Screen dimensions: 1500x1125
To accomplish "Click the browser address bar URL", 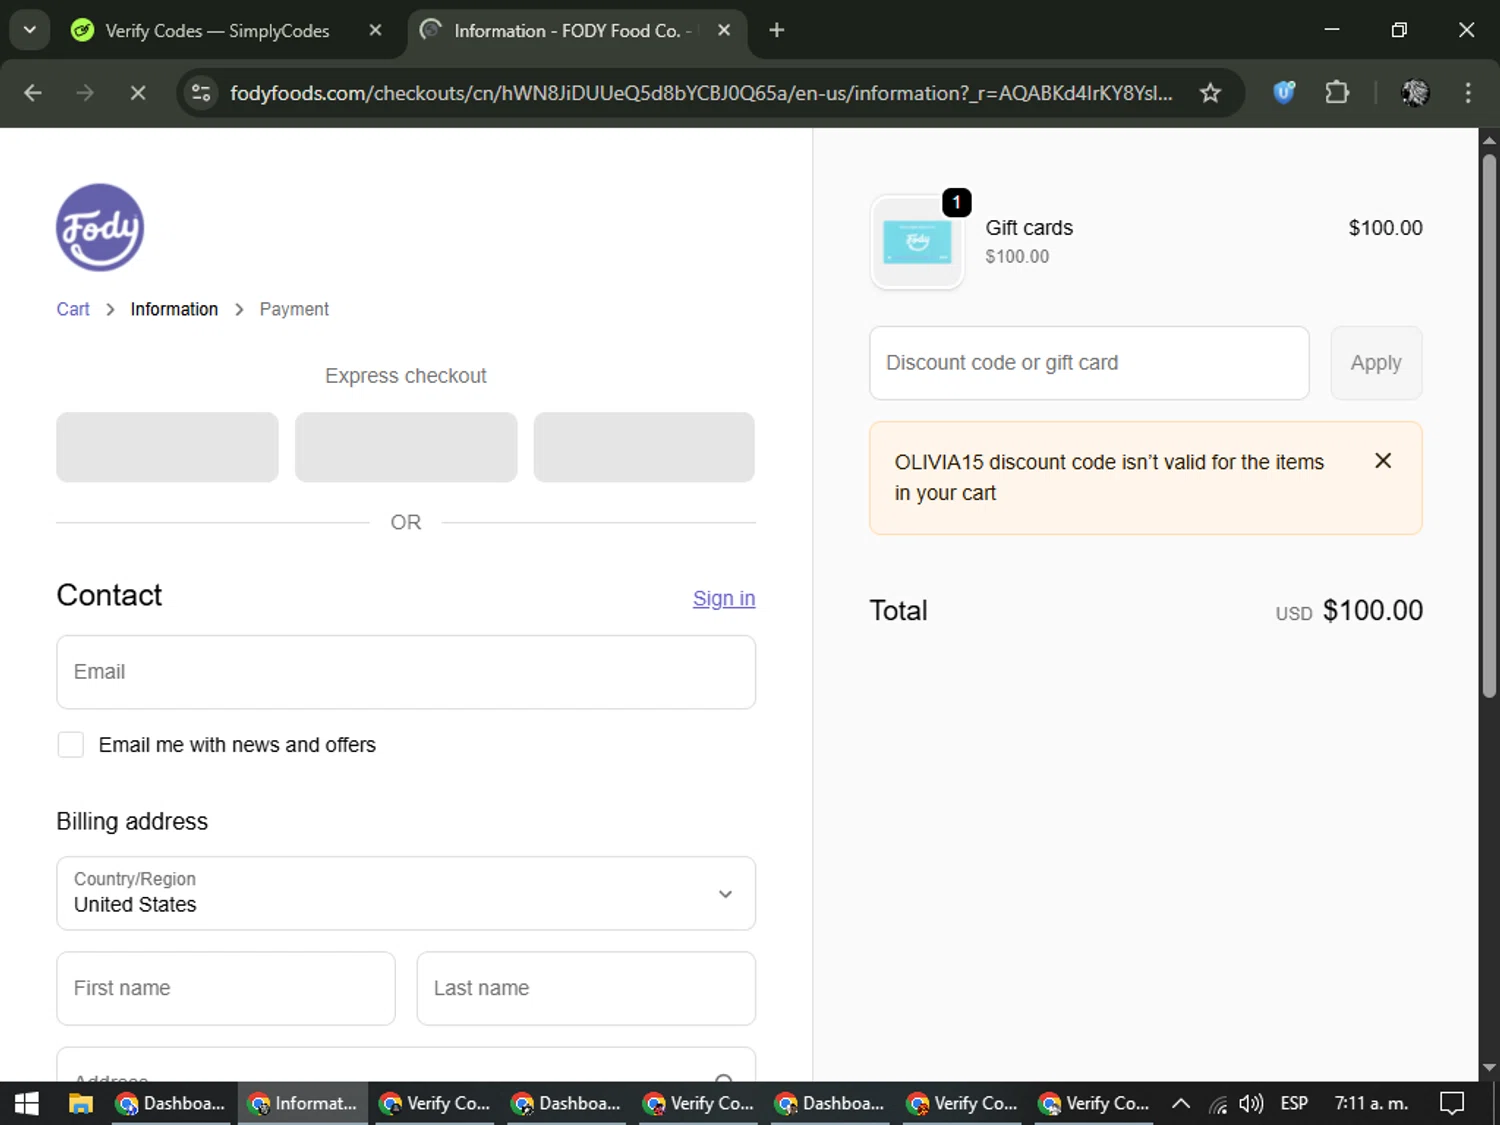I will coord(701,93).
